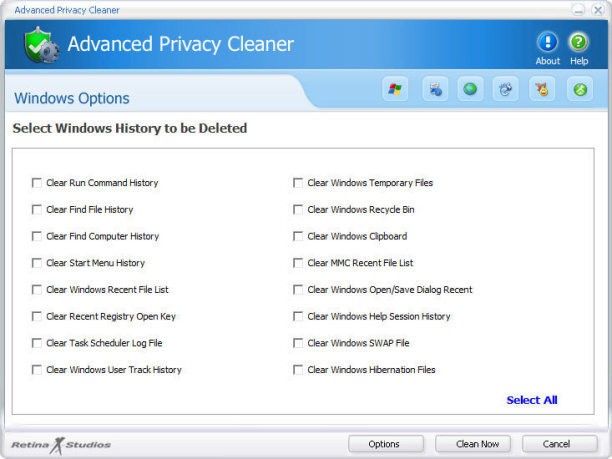Click the smiley face toolbar icon

[x=542, y=89]
